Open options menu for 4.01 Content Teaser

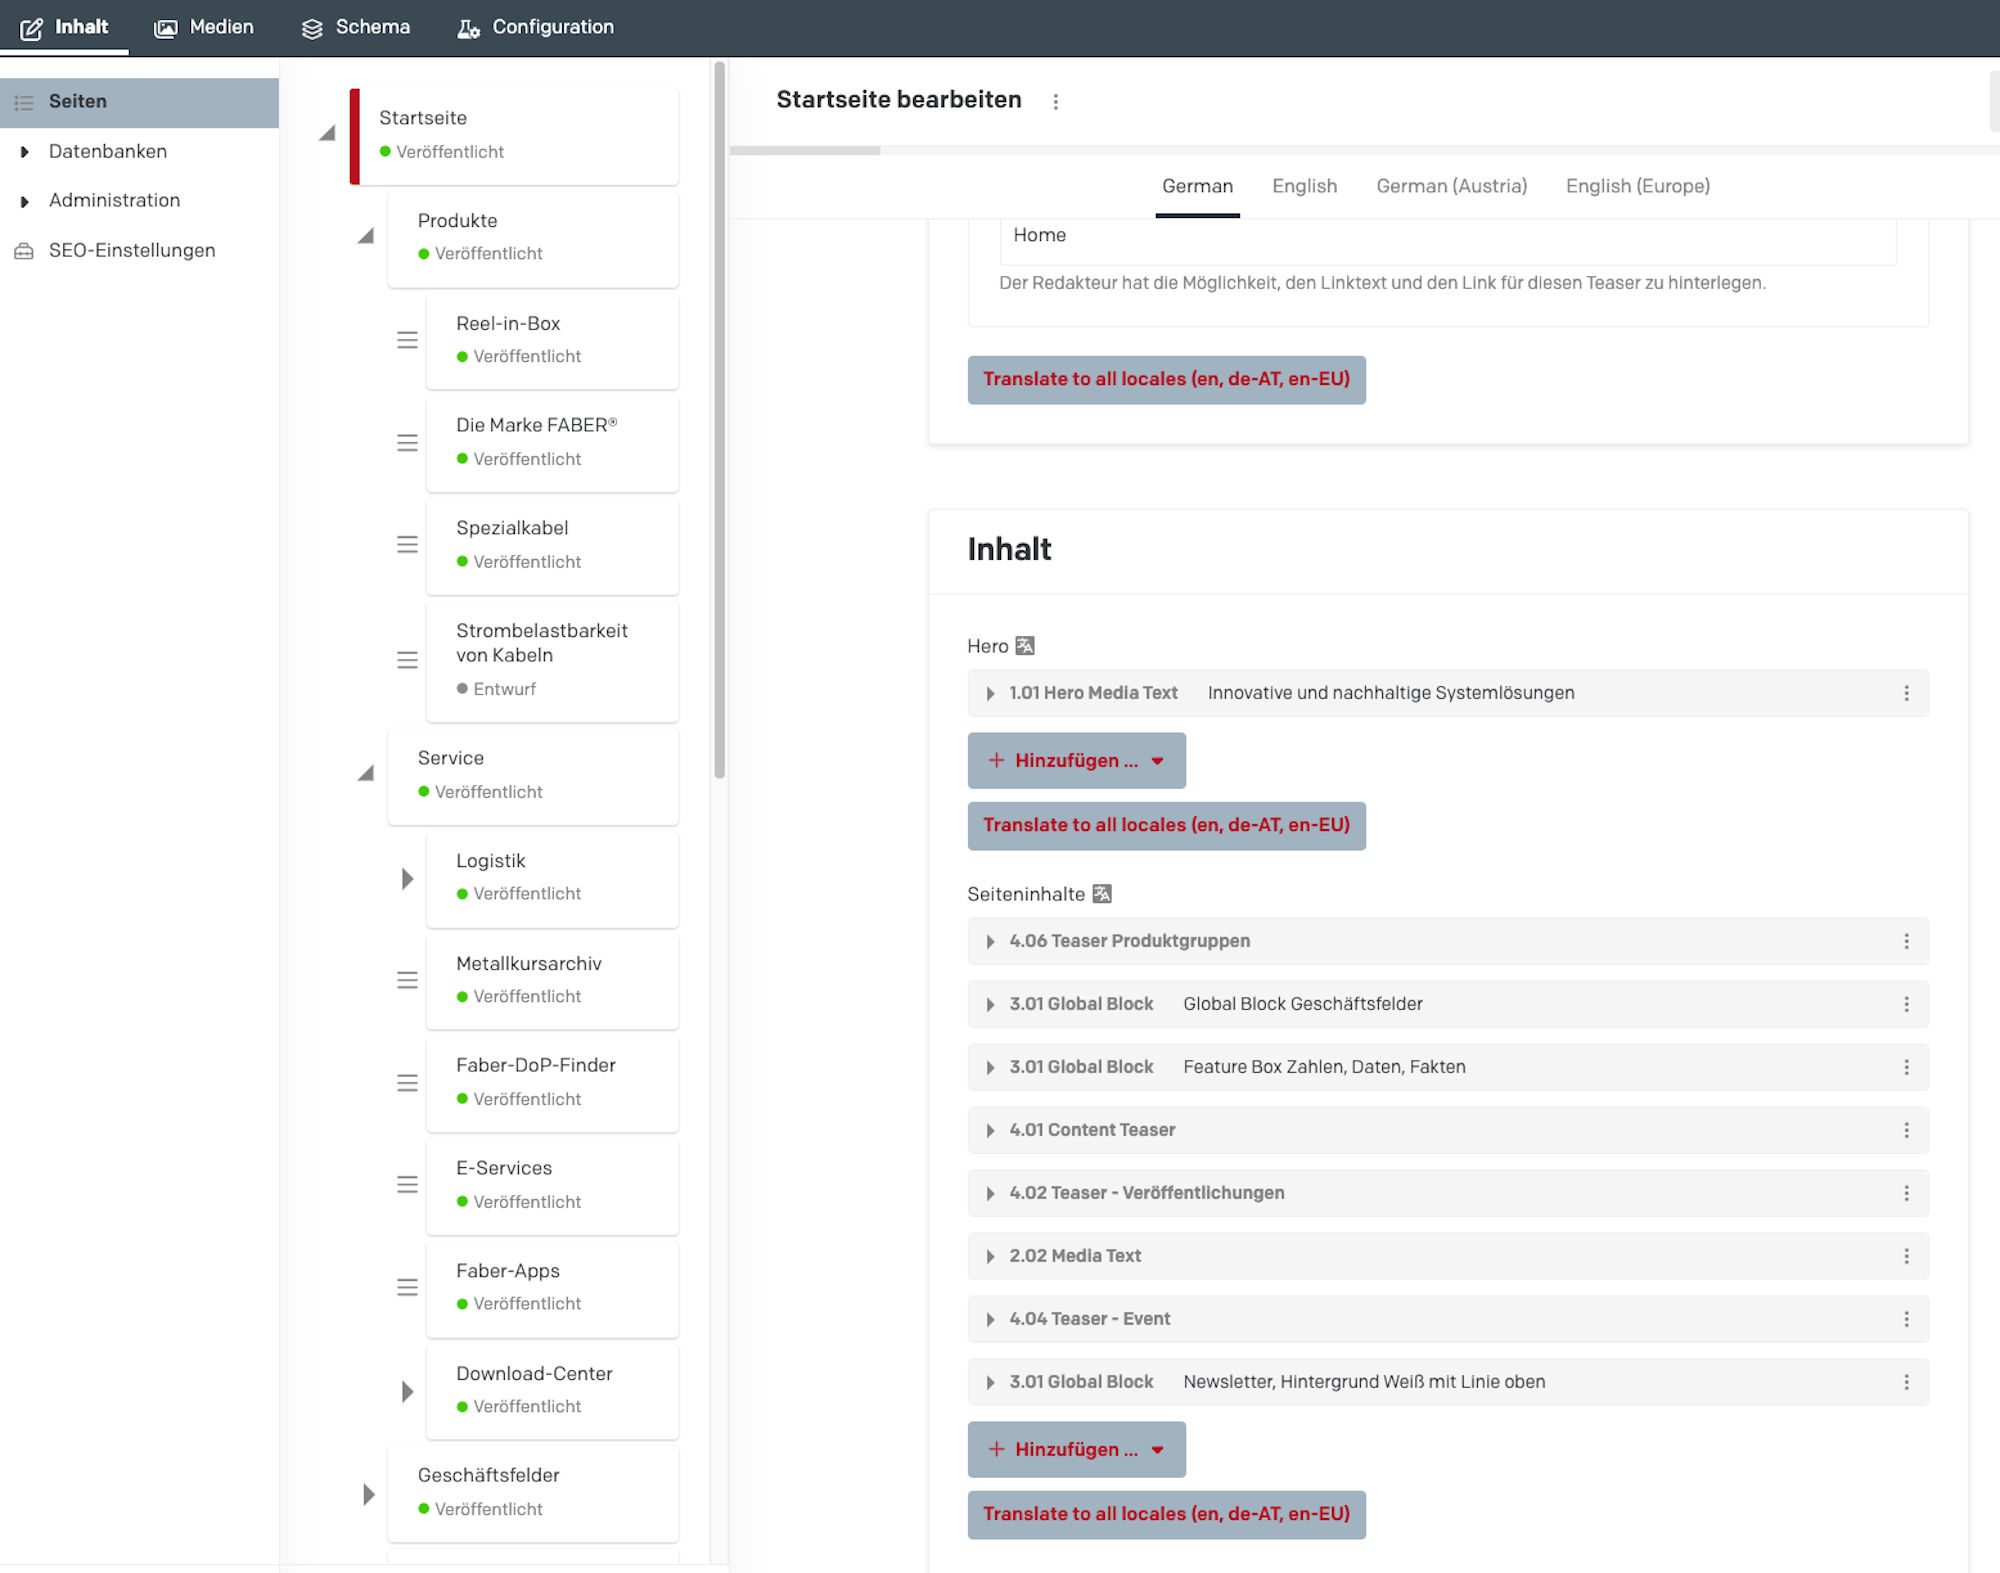(x=1906, y=1130)
